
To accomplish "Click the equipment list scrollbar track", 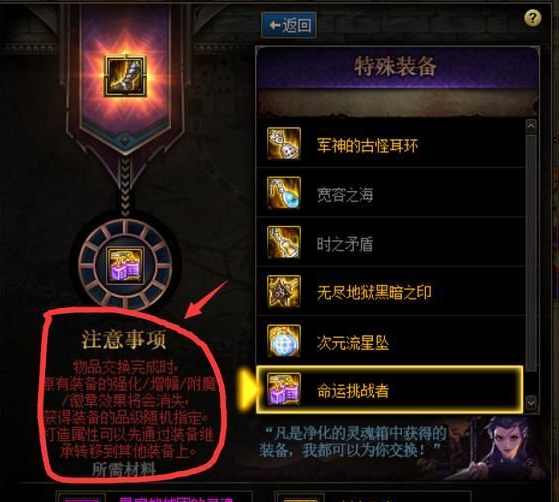I will (531, 264).
